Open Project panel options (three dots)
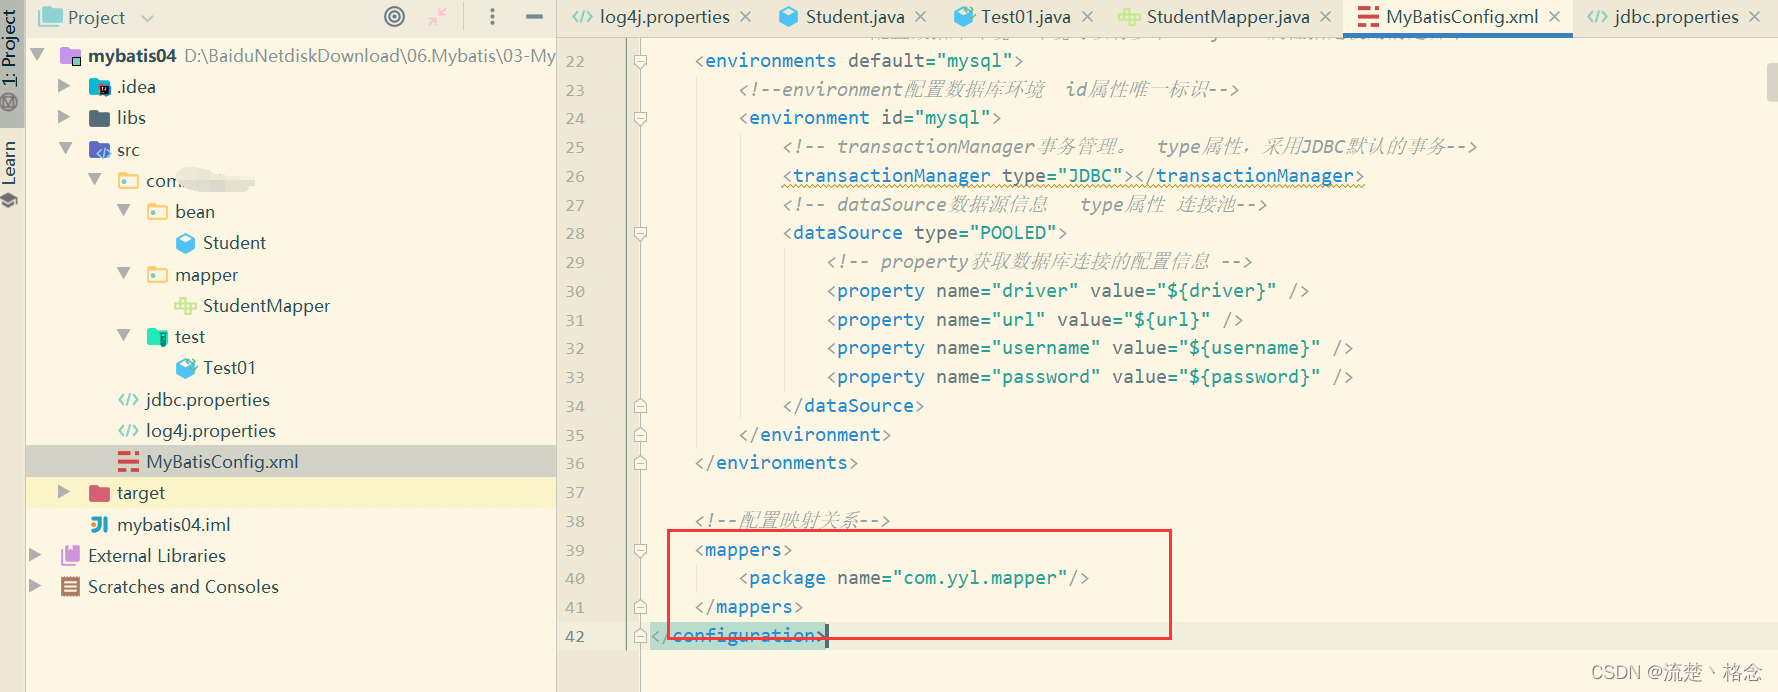Viewport: 1778px width, 692px height. coord(492,16)
